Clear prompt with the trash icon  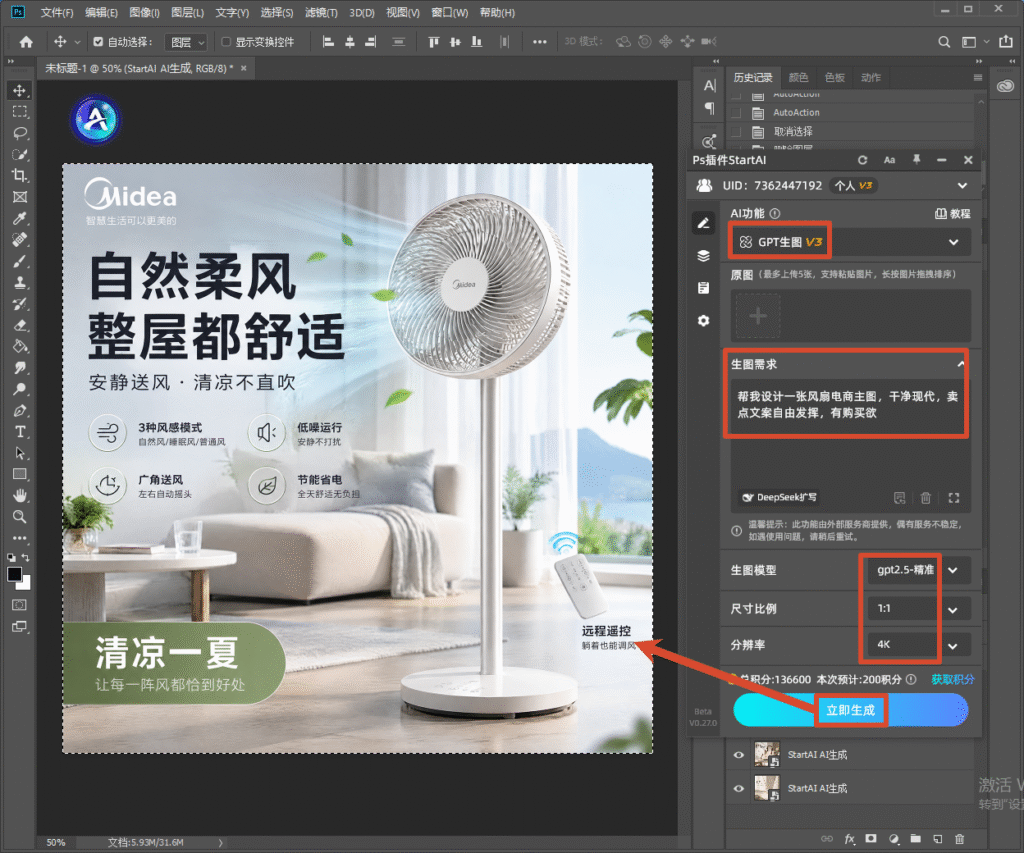click(925, 498)
